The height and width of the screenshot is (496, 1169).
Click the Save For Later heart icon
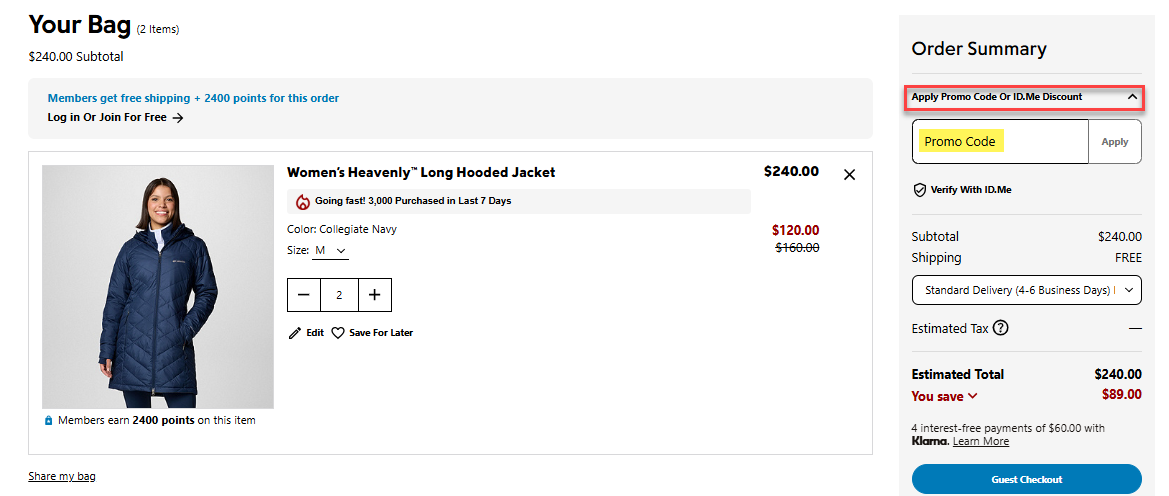(x=338, y=333)
